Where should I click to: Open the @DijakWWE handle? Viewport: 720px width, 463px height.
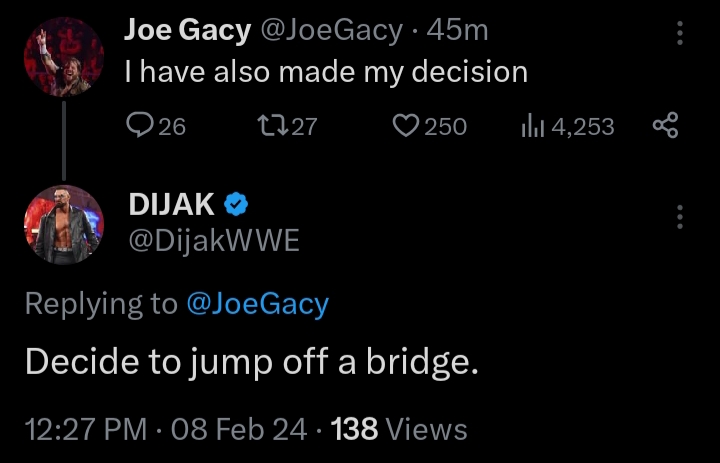tap(213, 241)
